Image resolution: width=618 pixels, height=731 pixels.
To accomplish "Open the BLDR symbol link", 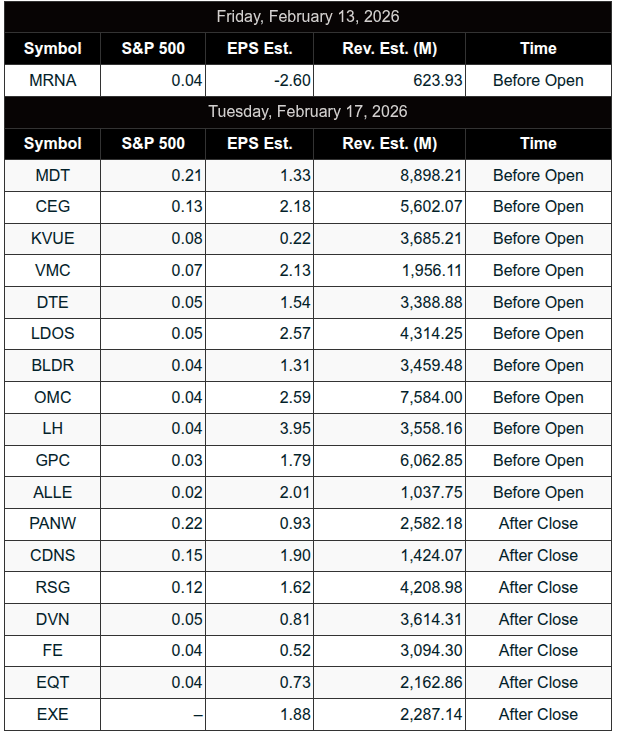I will pos(53,365).
